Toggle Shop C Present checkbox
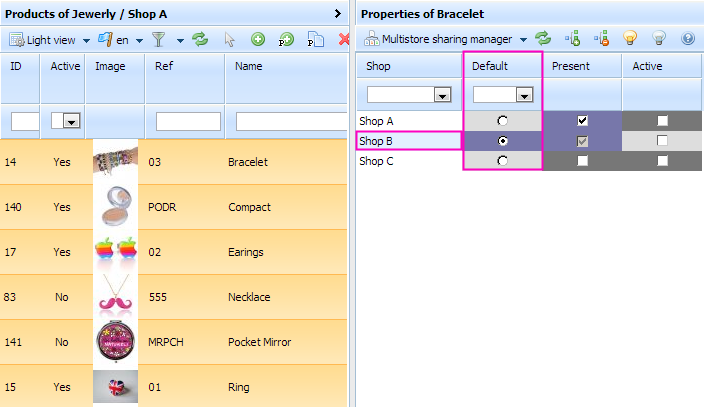The image size is (704, 407). tap(582, 161)
